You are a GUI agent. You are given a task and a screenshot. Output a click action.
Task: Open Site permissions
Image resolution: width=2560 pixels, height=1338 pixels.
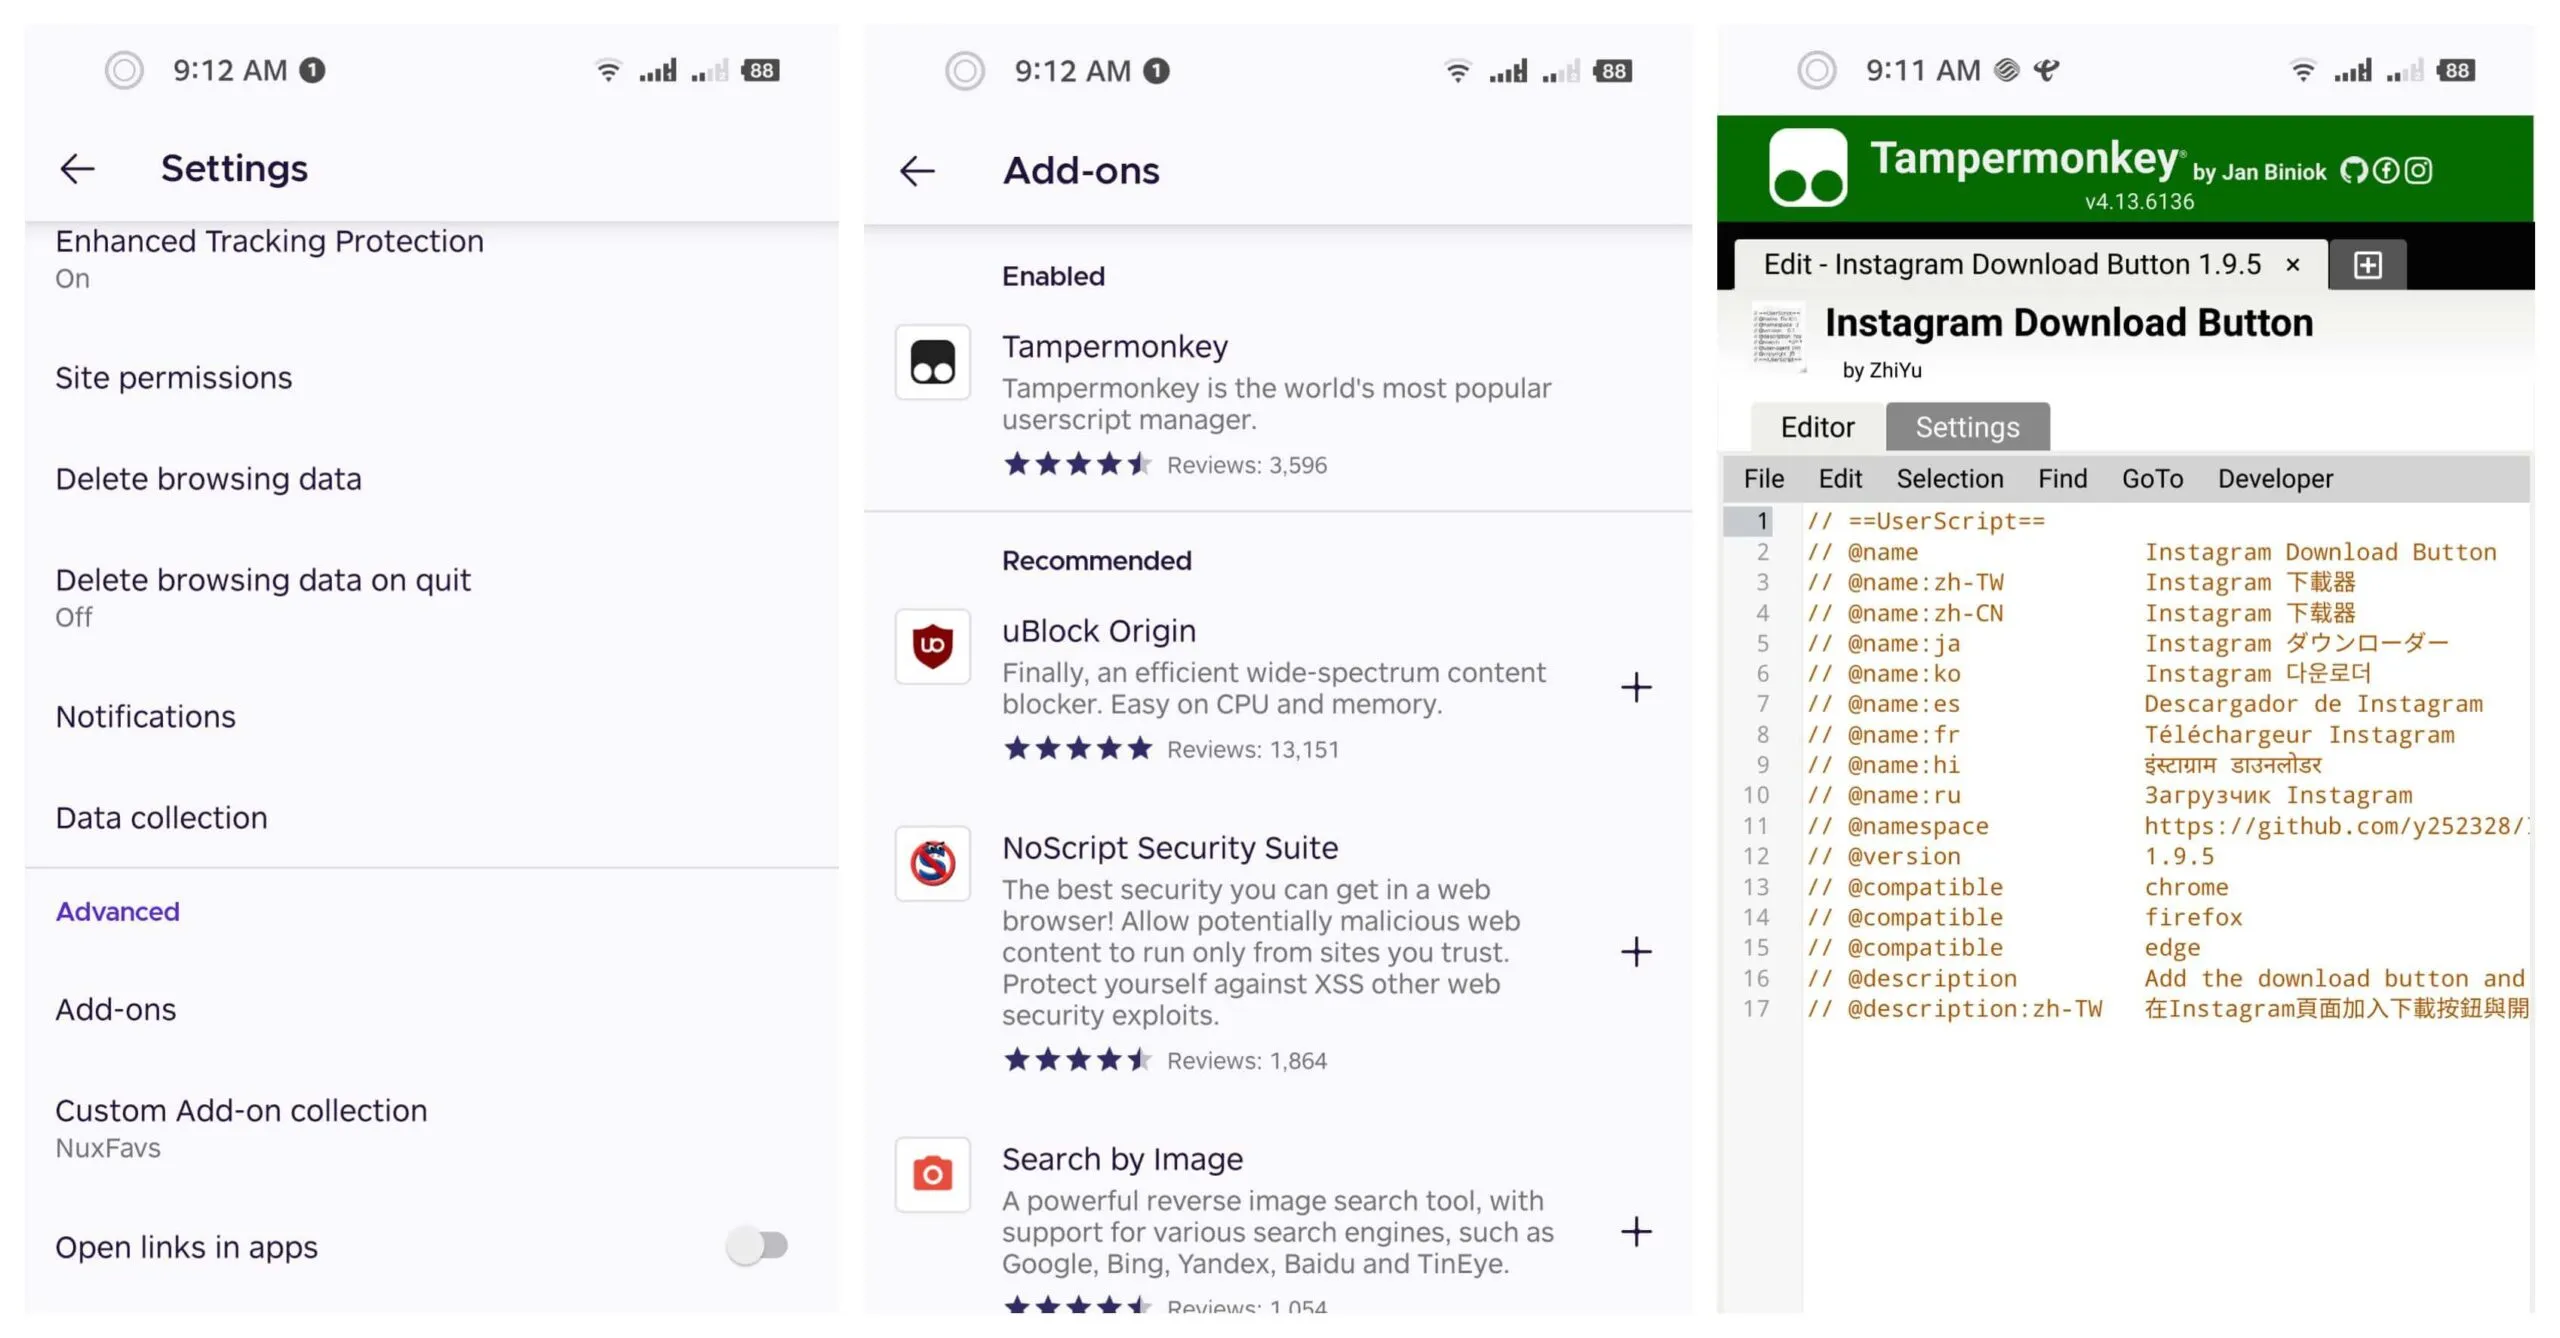pos(431,378)
